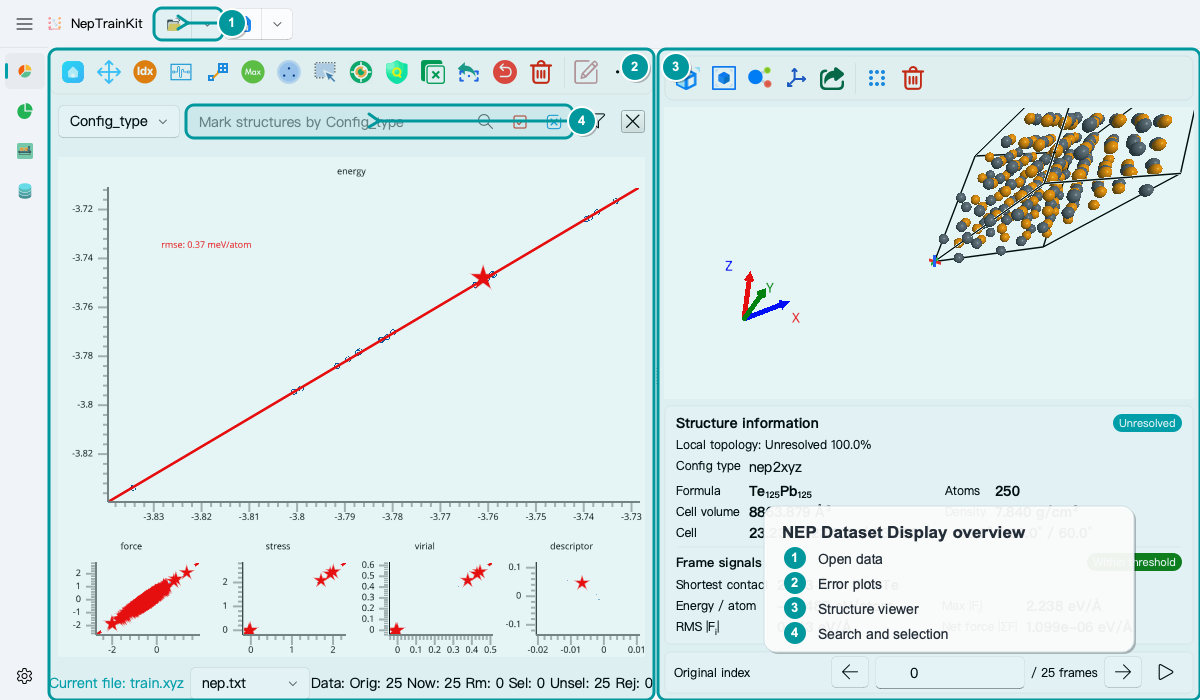This screenshot has height=700, width=1200.
Task: Open the green pie chart sidebar page
Action: point(25,111)
